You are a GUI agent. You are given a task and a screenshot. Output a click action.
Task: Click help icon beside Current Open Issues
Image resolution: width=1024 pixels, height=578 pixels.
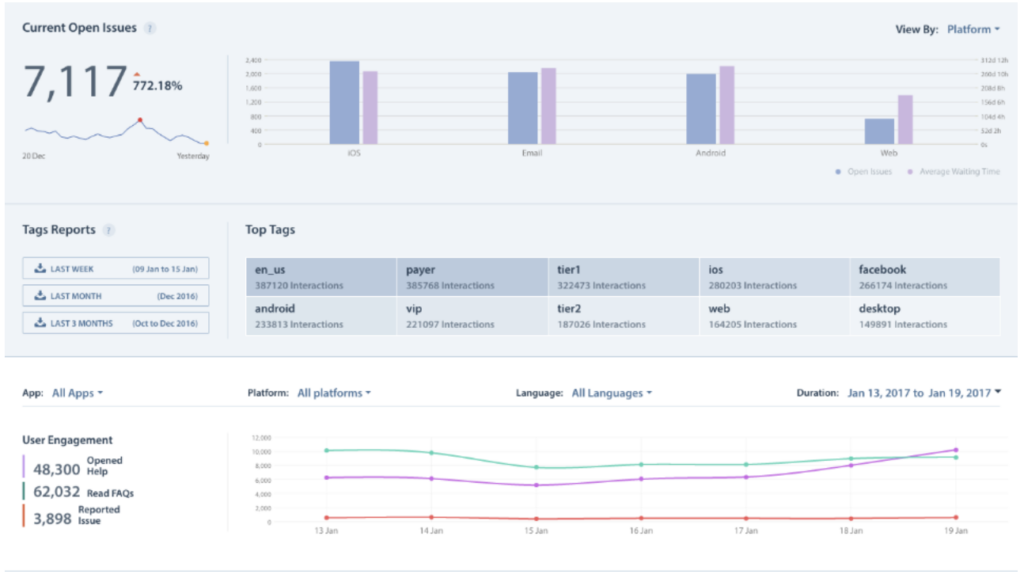pyautogui.click(x=150, y=29)
